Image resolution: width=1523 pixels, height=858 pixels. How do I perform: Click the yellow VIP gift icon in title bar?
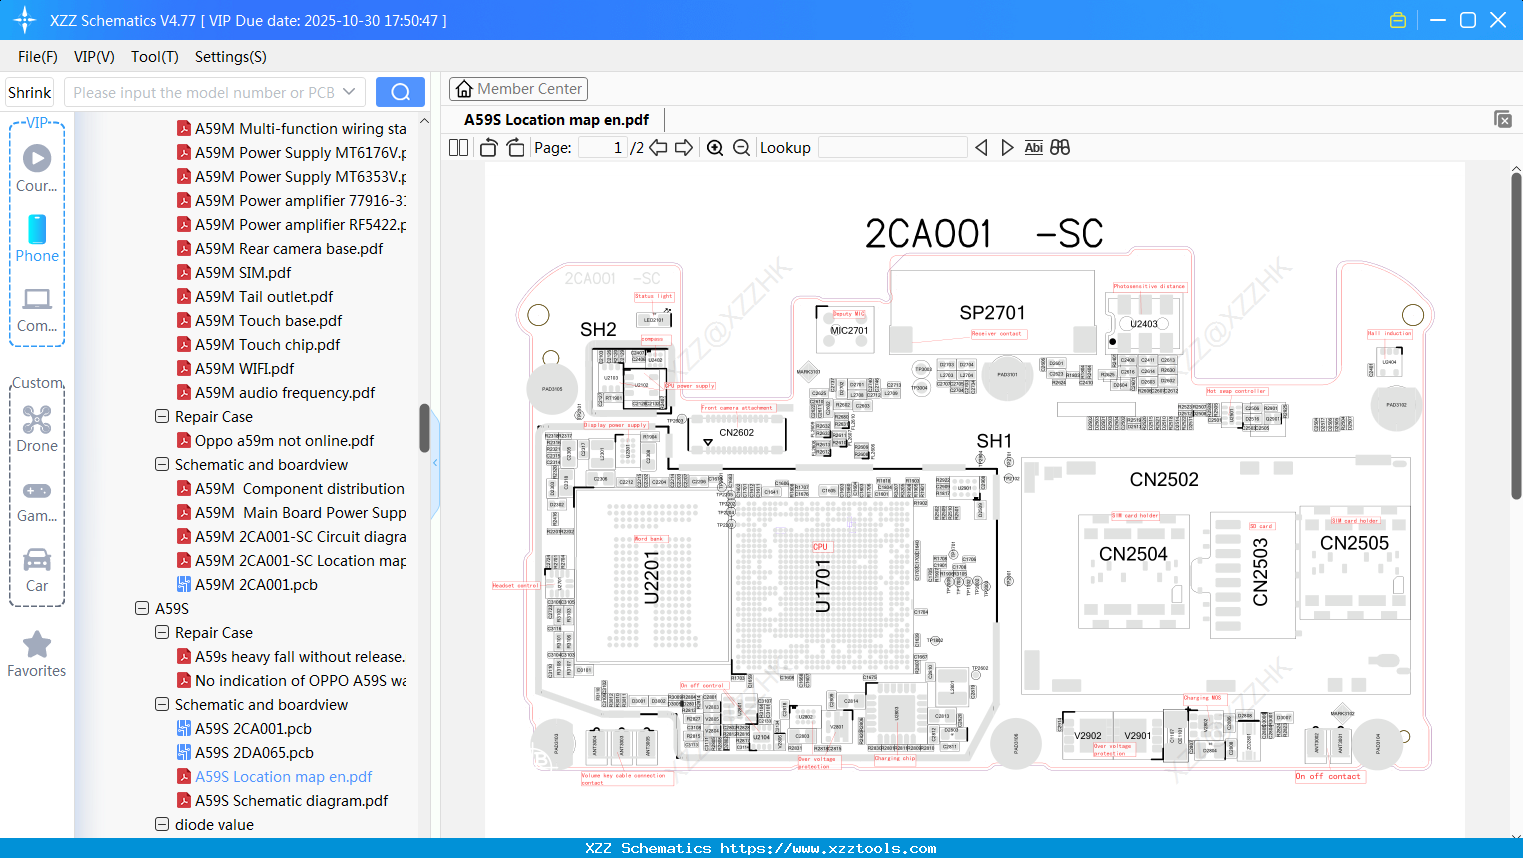point(1398,20)
